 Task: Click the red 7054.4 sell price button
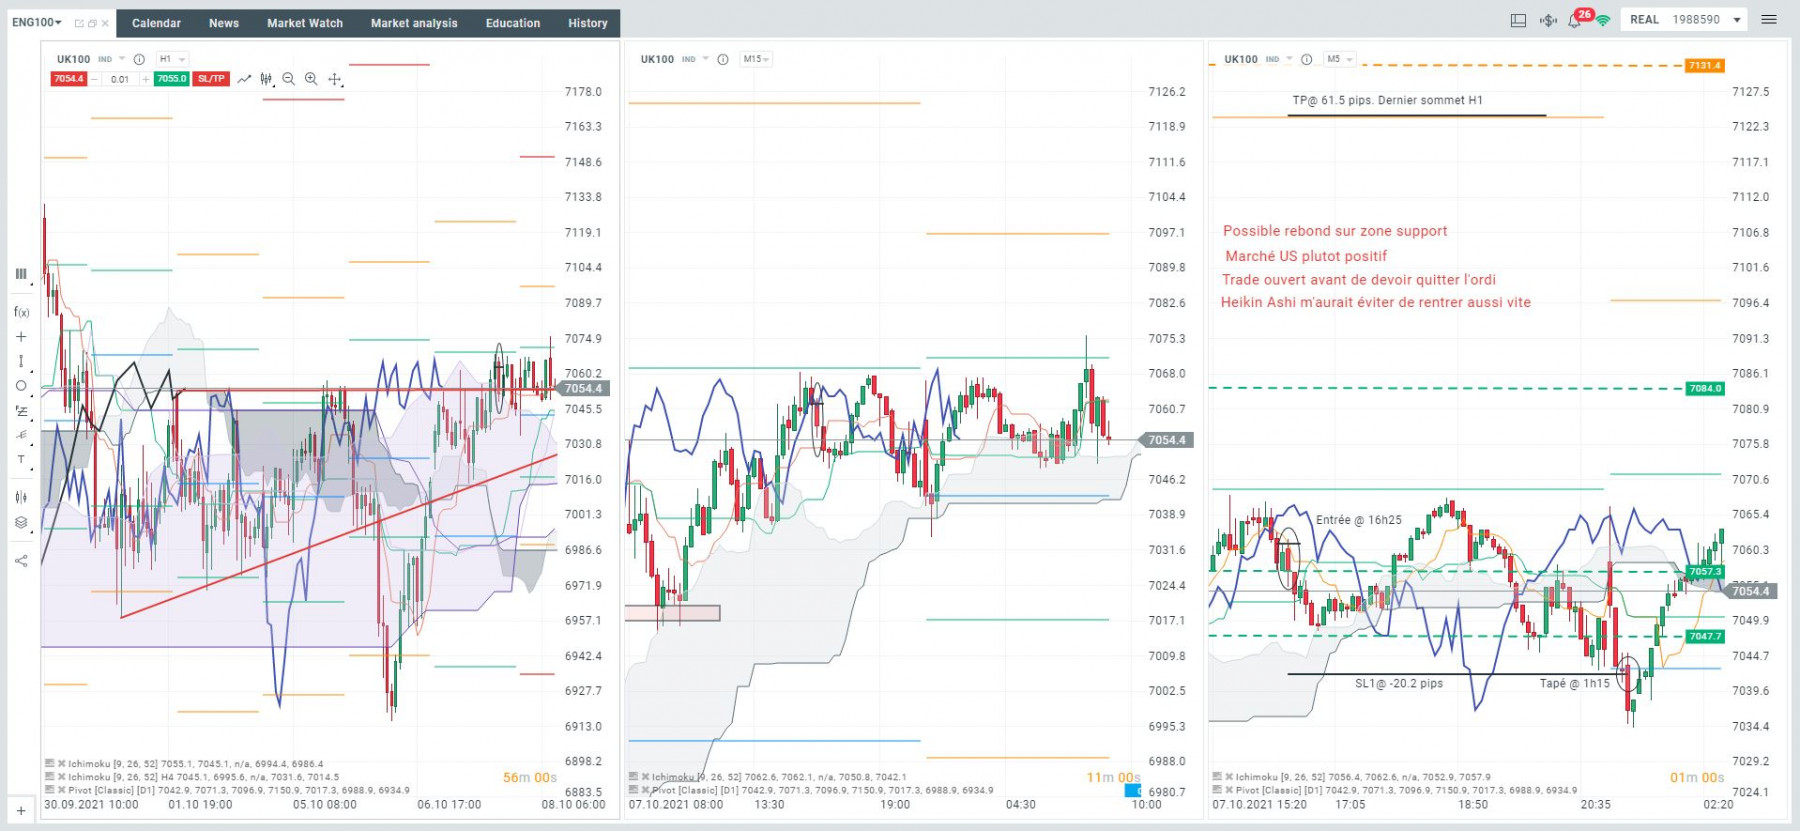(x=69, y=79)
